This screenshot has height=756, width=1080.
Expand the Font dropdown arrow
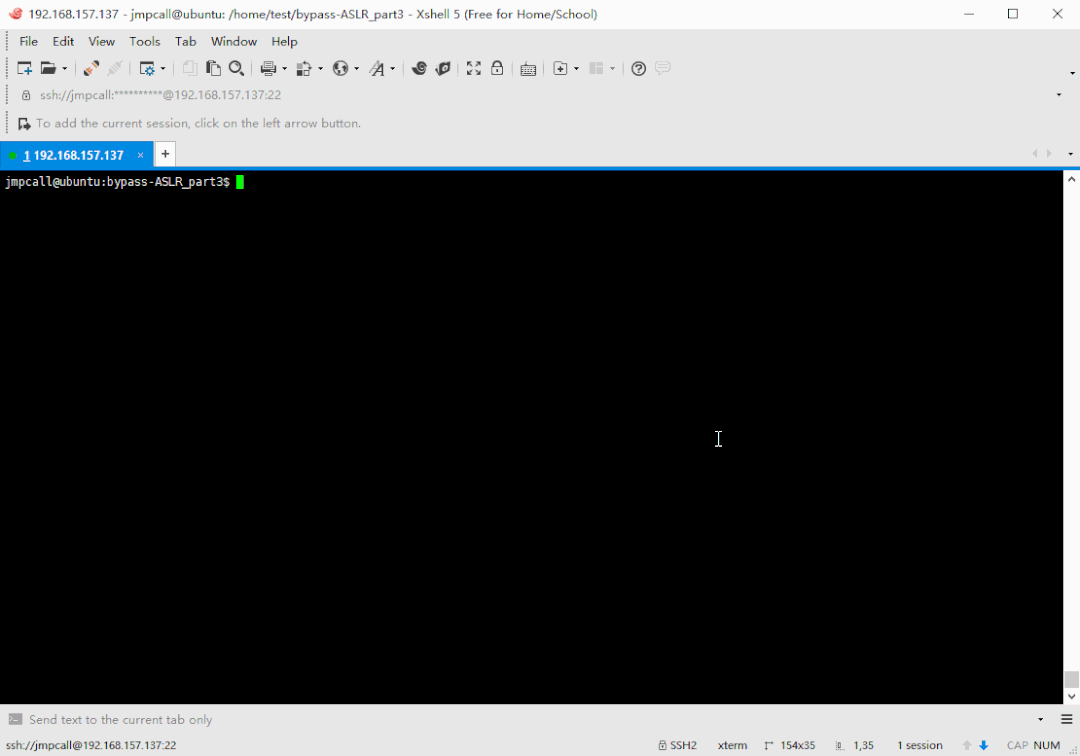(393, 69)
